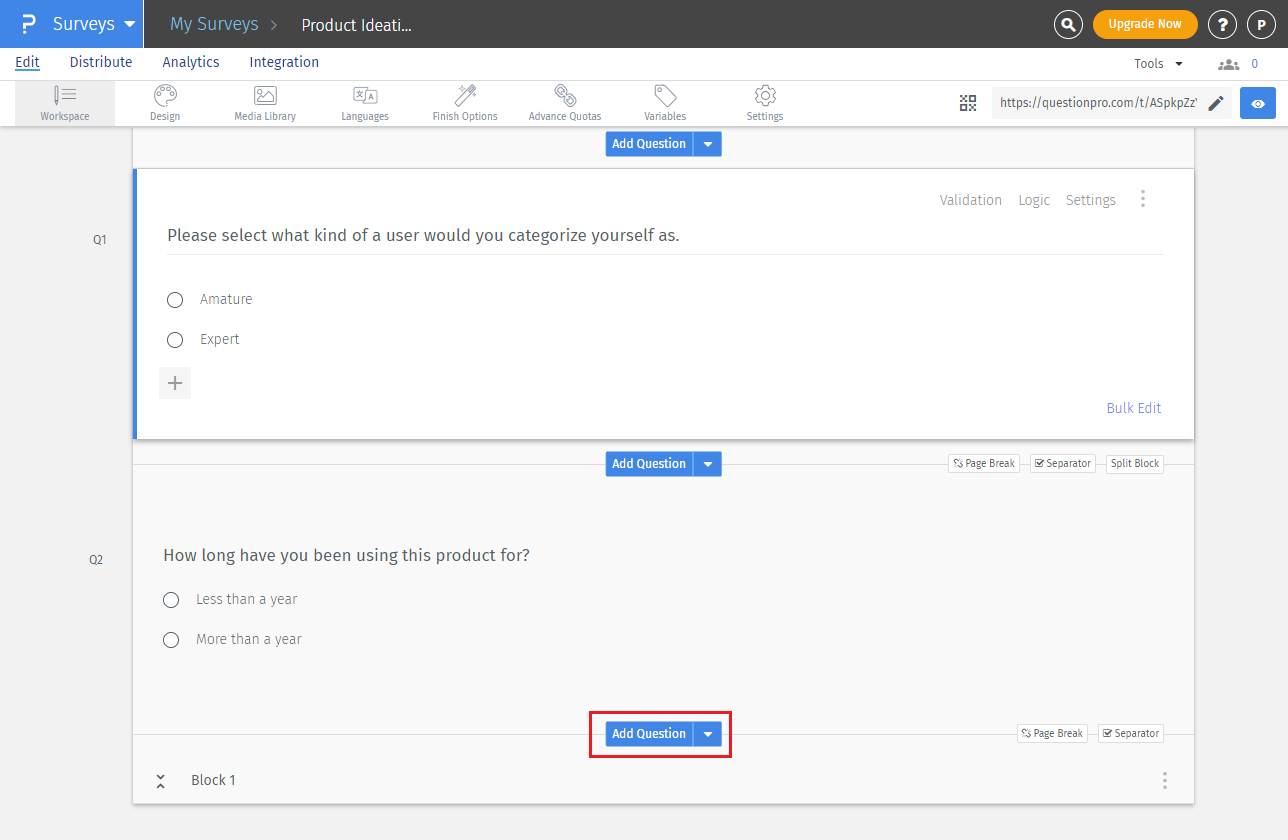Expand the Tools dropdown menu
1288x840 pixels.
(x=1158, y=63)
